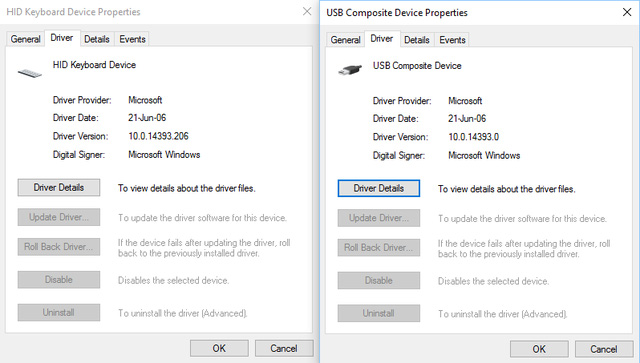
Task: Click Disable button in HID Keyboard window
Action: (x=59, y=280)
